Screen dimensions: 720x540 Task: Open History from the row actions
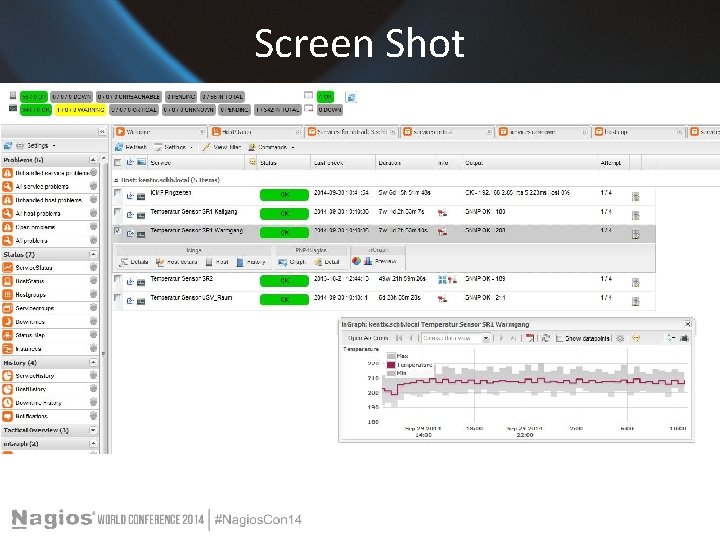pyautogui.click(x=251, y=262)
